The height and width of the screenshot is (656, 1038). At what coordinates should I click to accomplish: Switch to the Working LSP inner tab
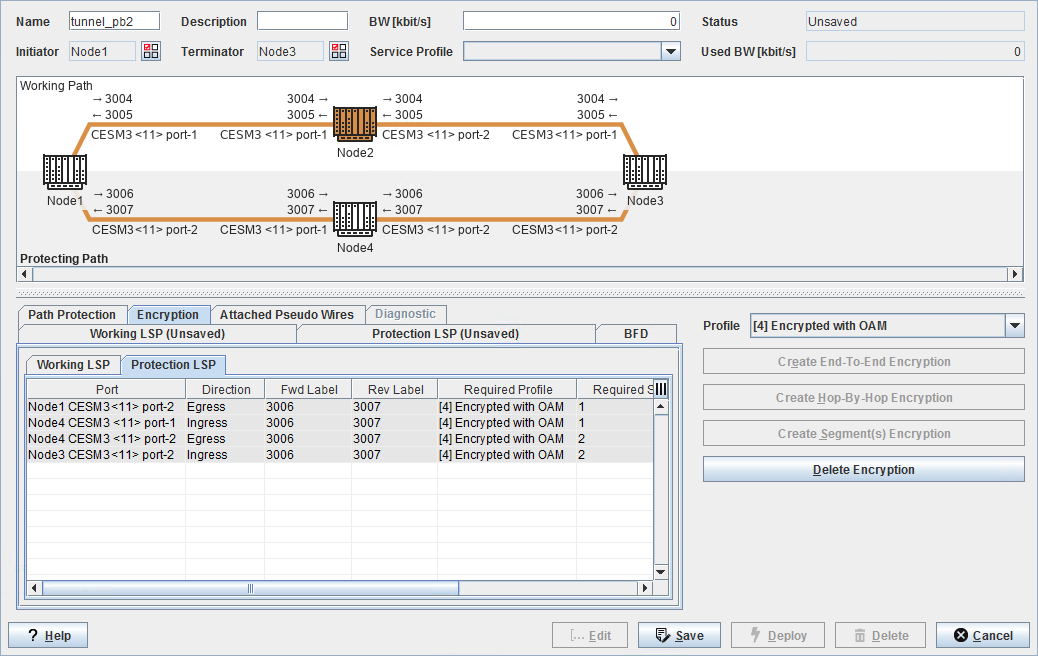click(x=73, y=365)
